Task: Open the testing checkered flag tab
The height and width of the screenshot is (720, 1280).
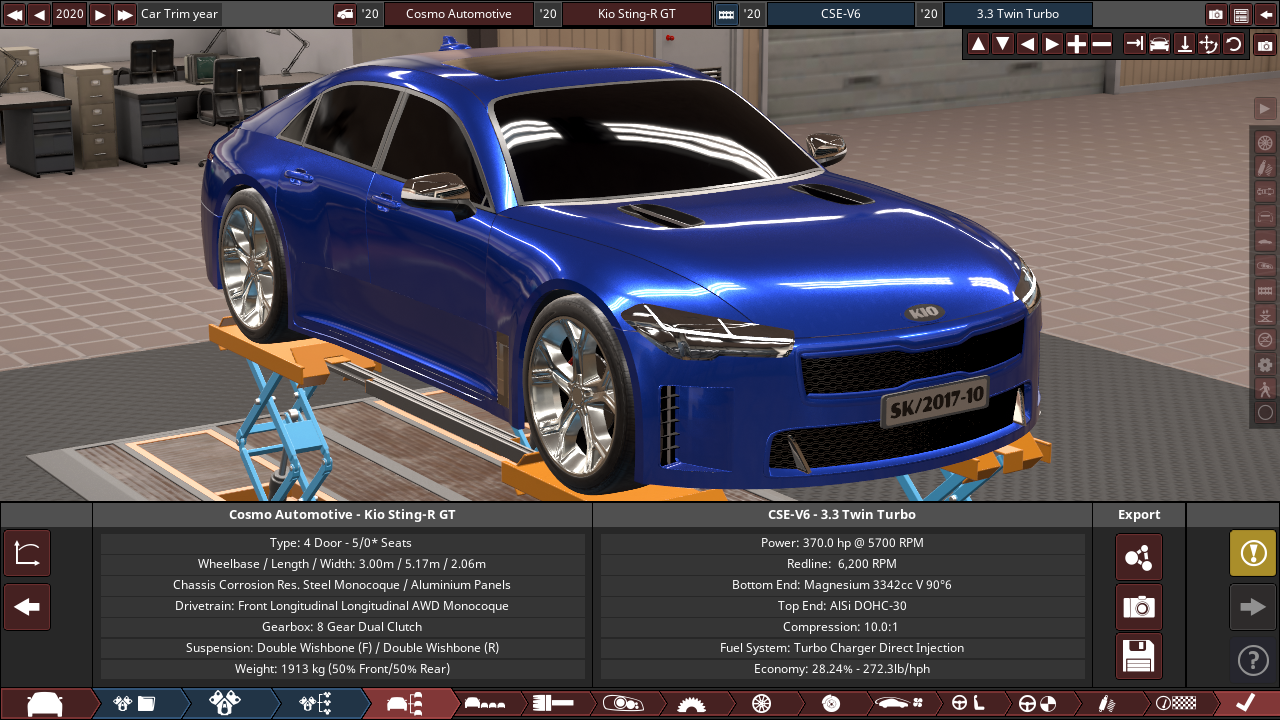Action: [x=1175, y=704]
